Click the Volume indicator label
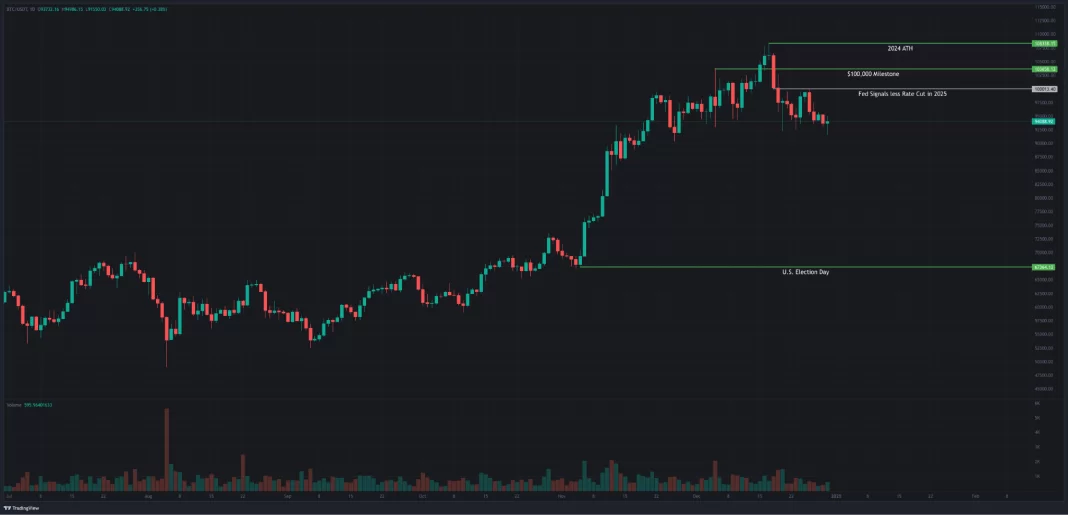1068x515 pixels. (14, 405)
